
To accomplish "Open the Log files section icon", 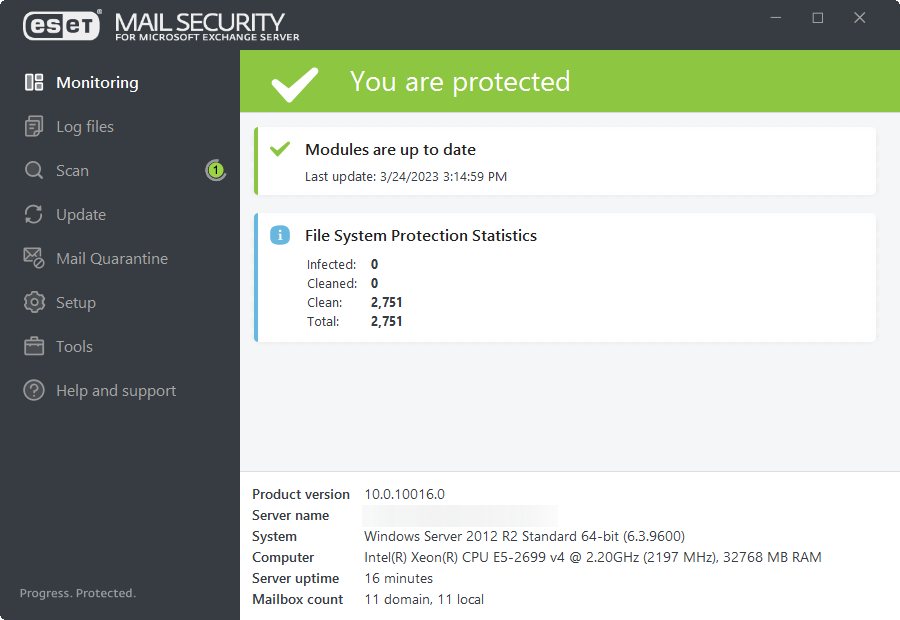I will click(33, 126).
